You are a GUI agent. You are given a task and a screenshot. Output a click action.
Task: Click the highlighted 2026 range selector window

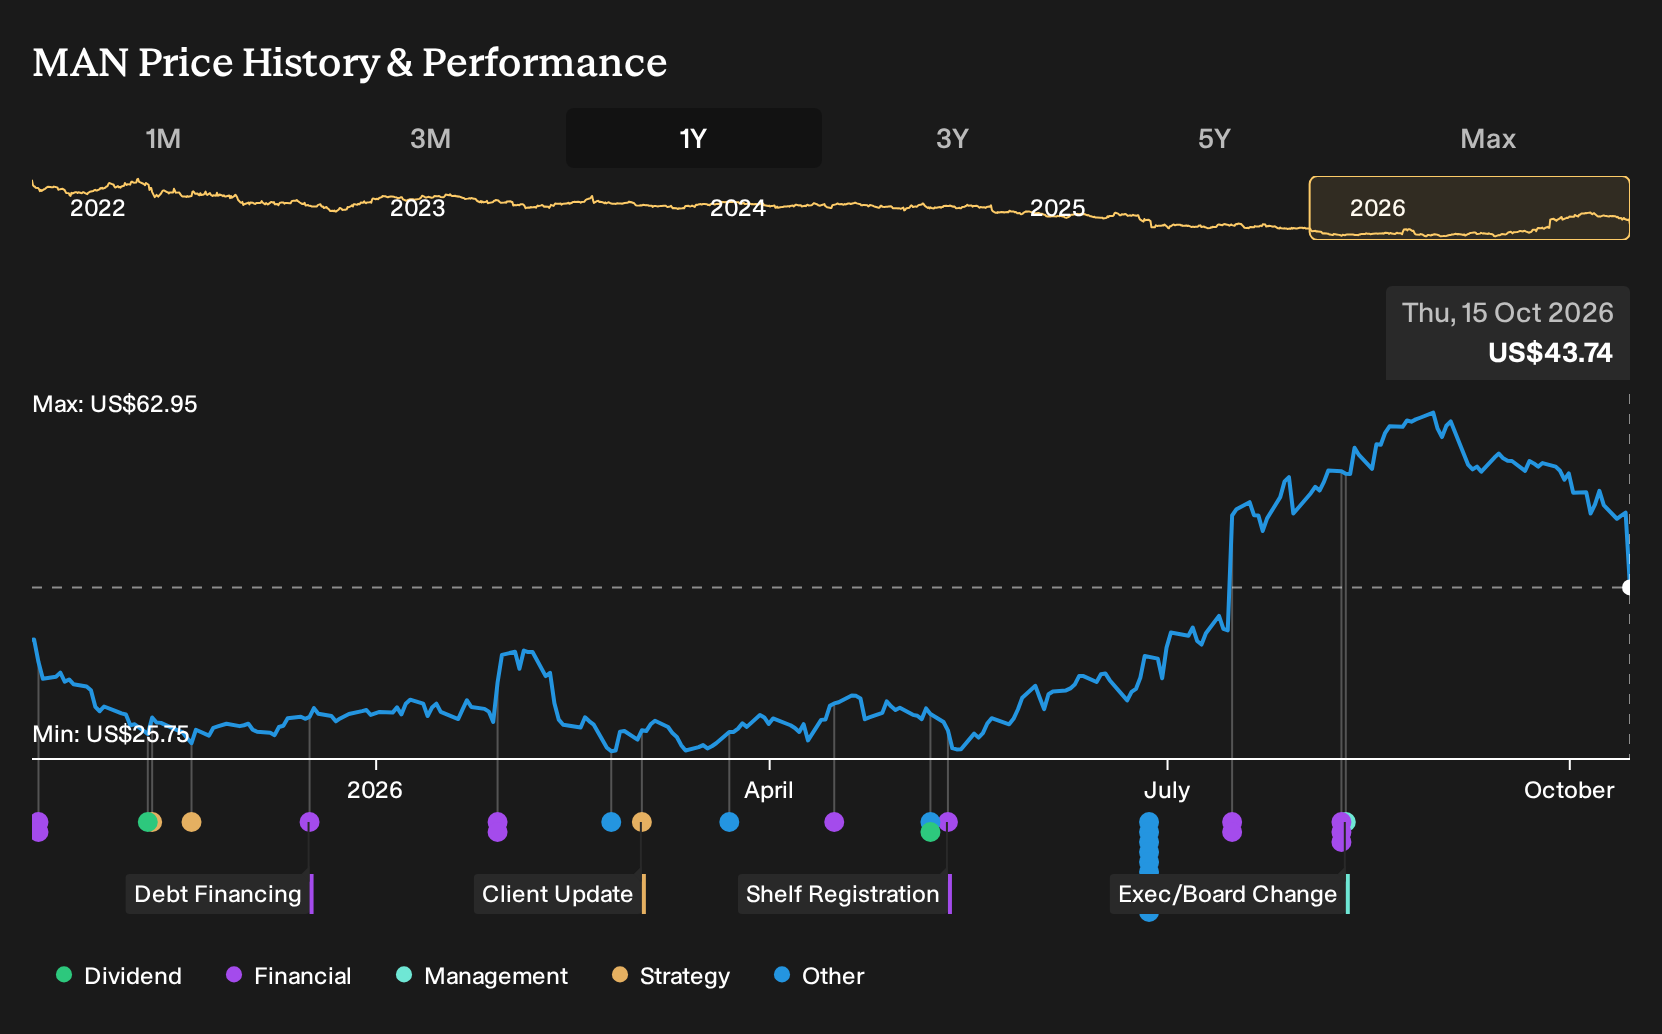1469,208
